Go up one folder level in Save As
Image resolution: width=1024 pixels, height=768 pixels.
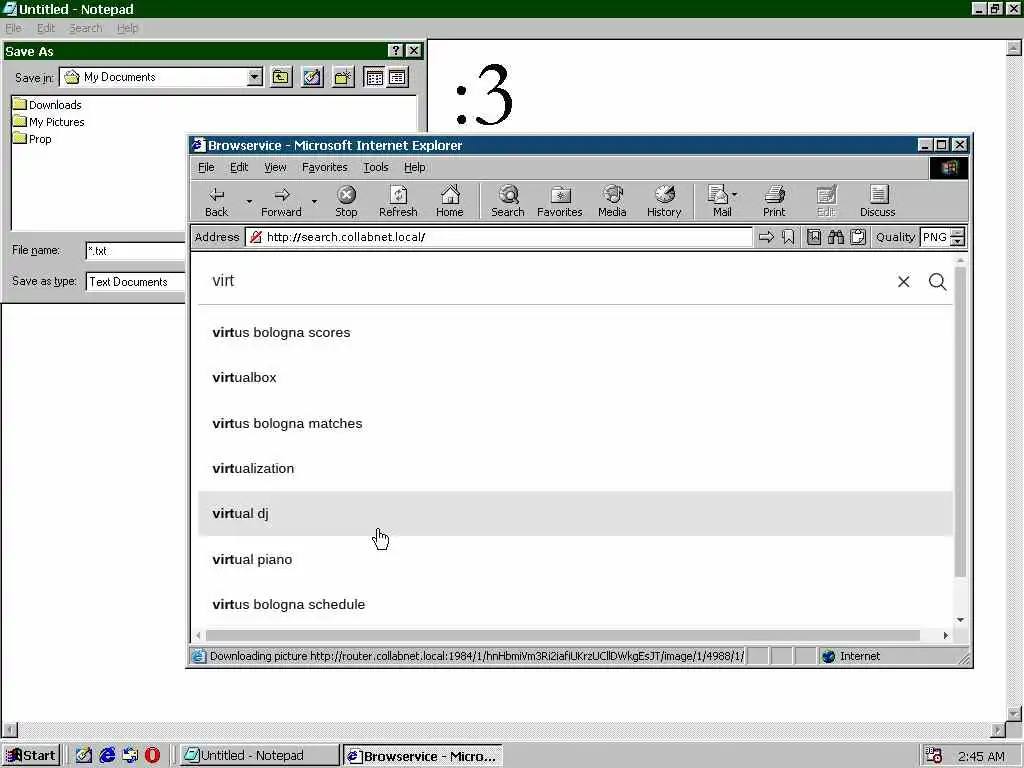point(281,77)
